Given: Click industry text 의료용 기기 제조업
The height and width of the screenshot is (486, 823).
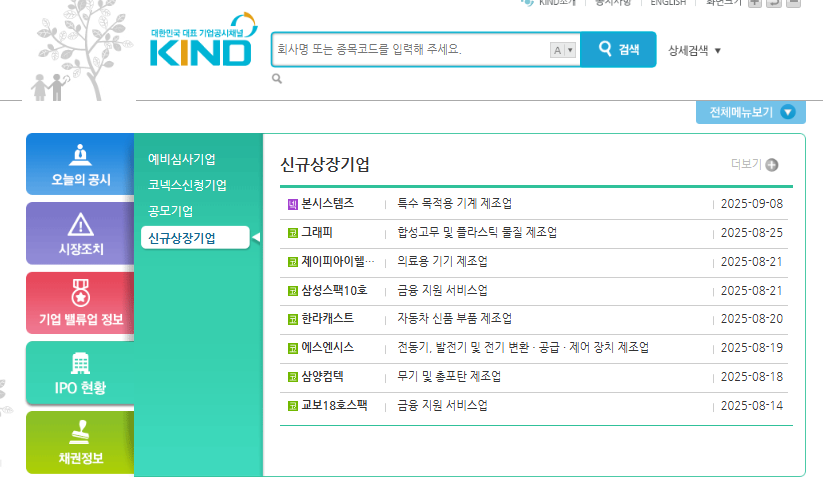Looking at the screenshot, I should click(x=442, y=261).
